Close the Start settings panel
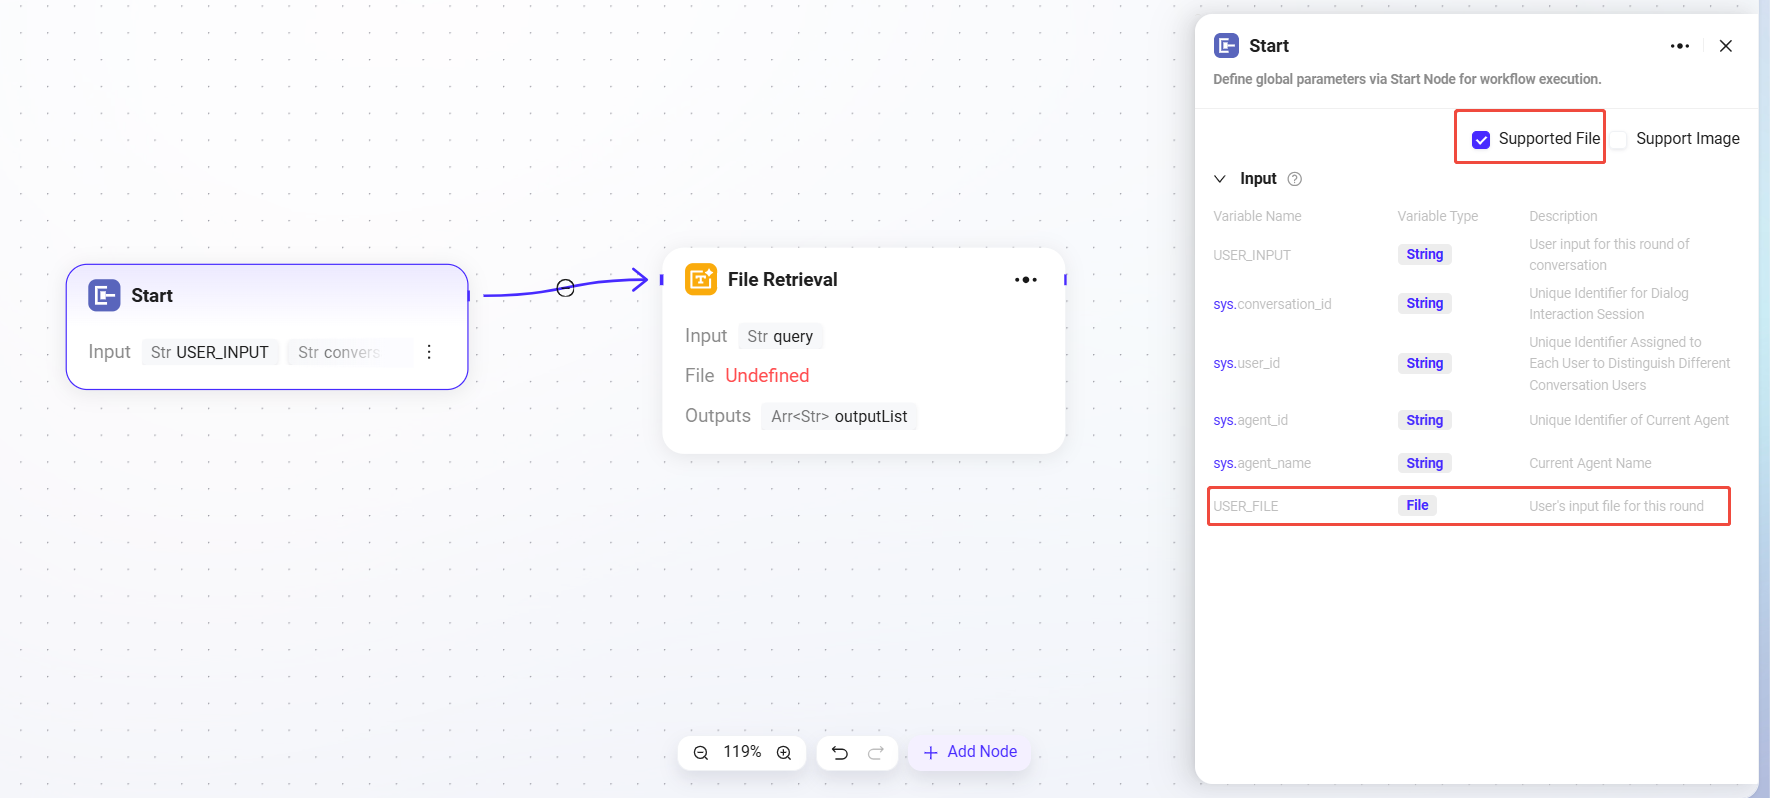Image resolution: width=1770 pixels, height=798 pixels. coord(1725,46)
